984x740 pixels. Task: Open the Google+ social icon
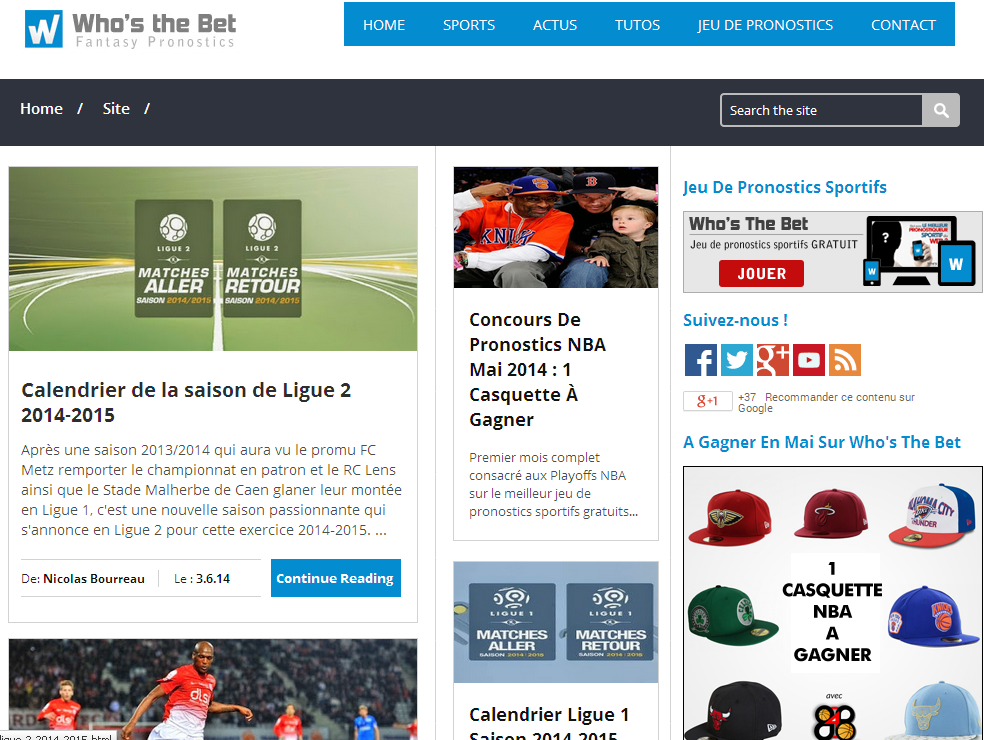(x=773, y=360)
